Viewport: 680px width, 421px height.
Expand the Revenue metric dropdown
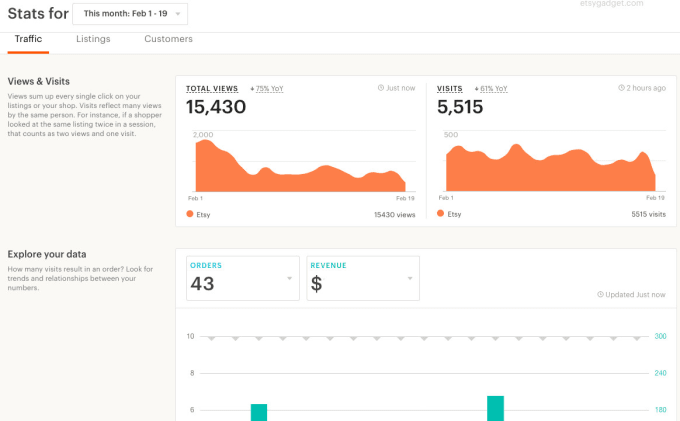[x=410, y=278]
